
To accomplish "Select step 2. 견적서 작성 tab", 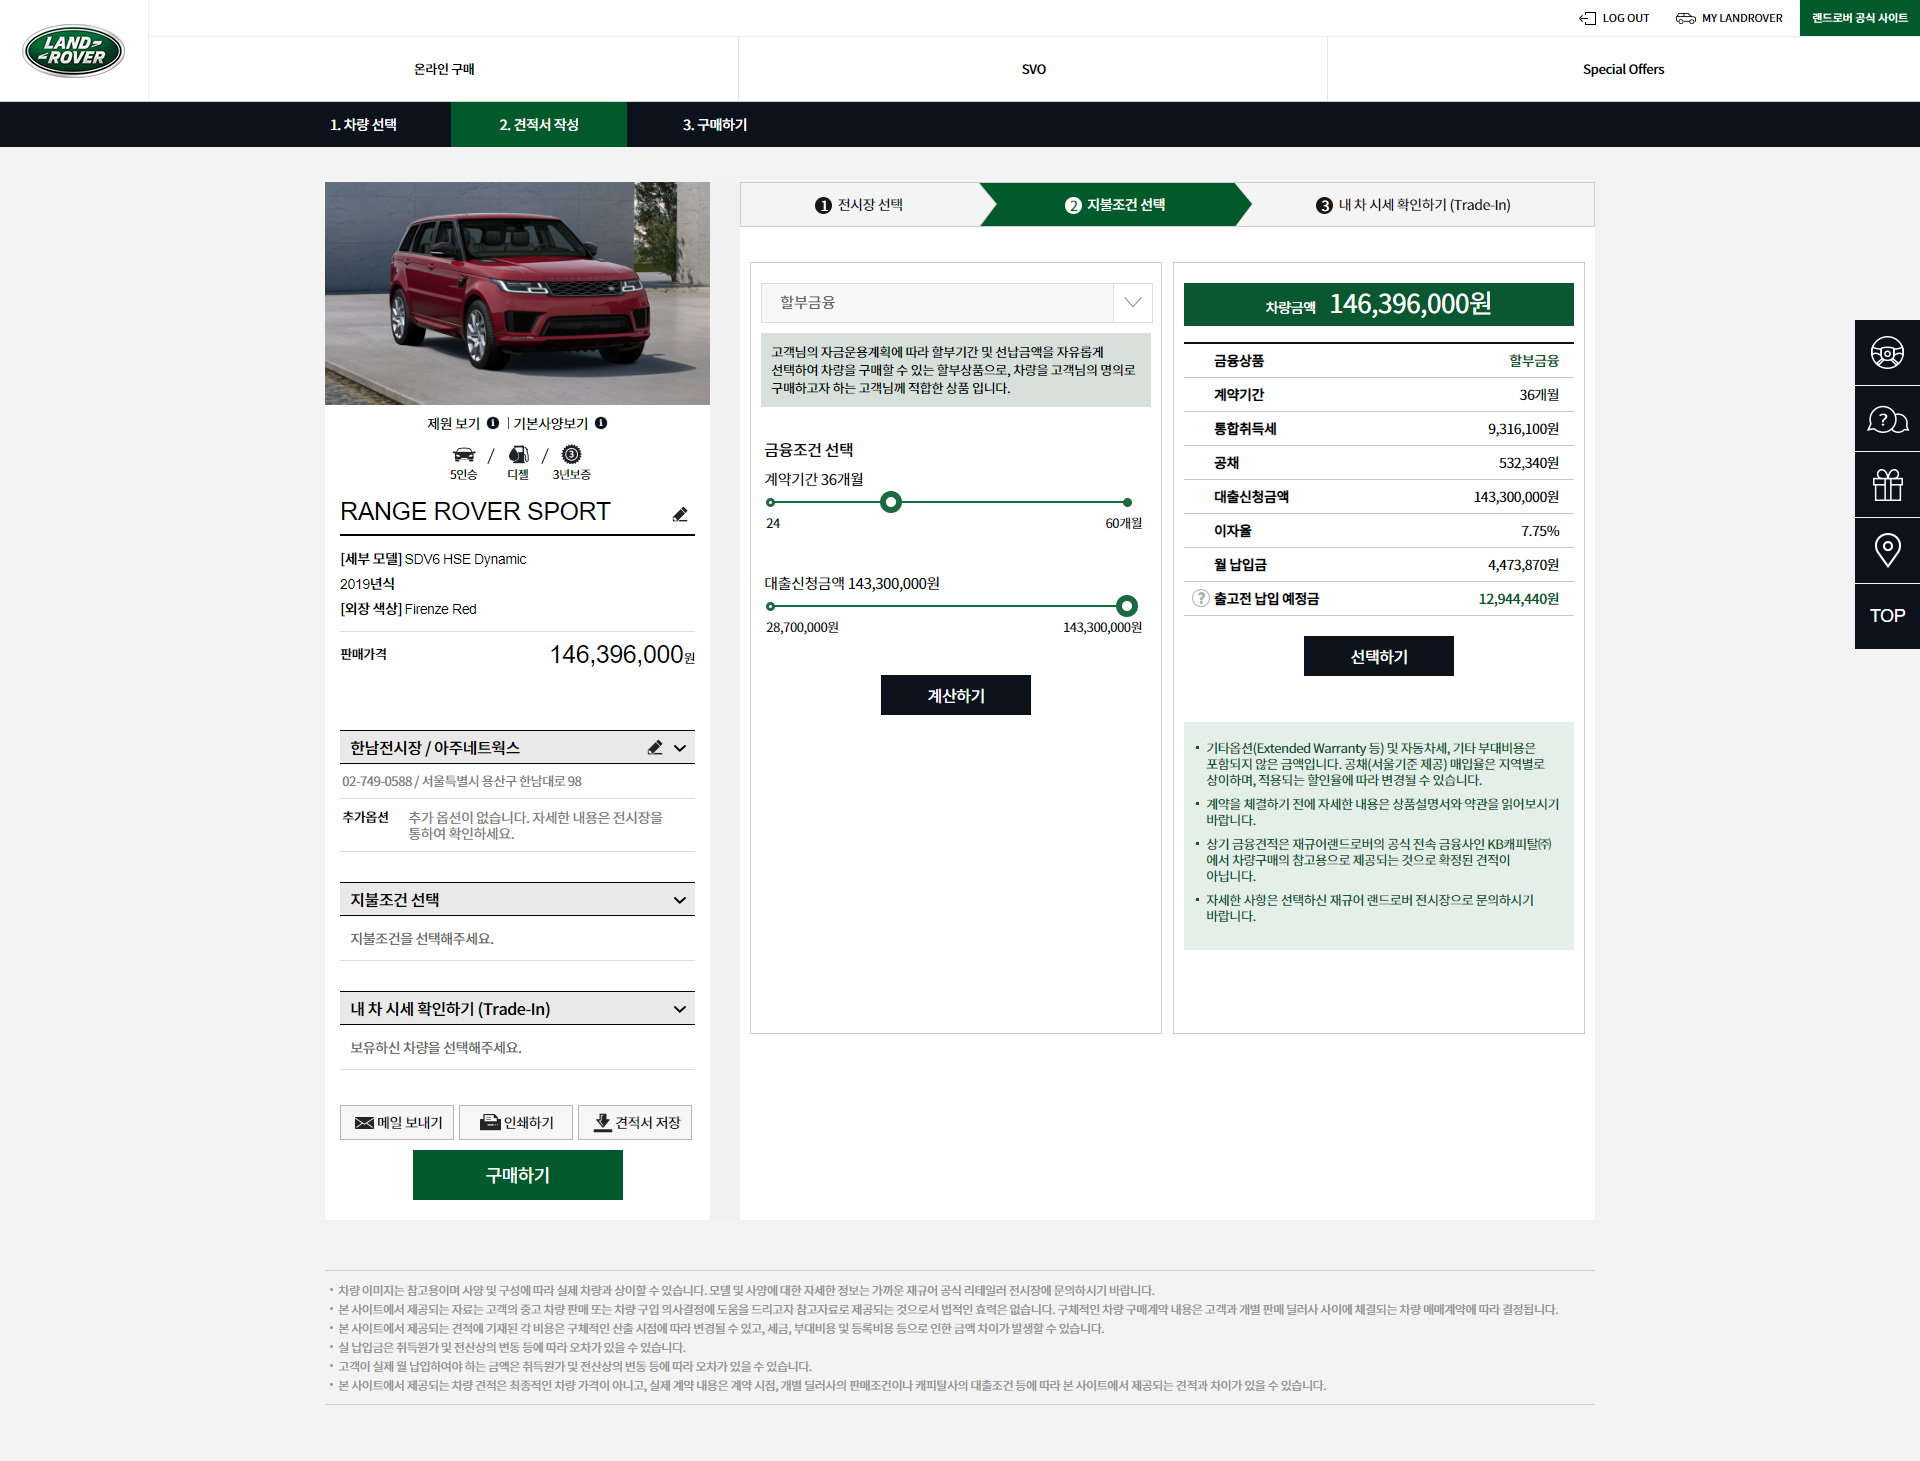I will [x=539, y=125].
